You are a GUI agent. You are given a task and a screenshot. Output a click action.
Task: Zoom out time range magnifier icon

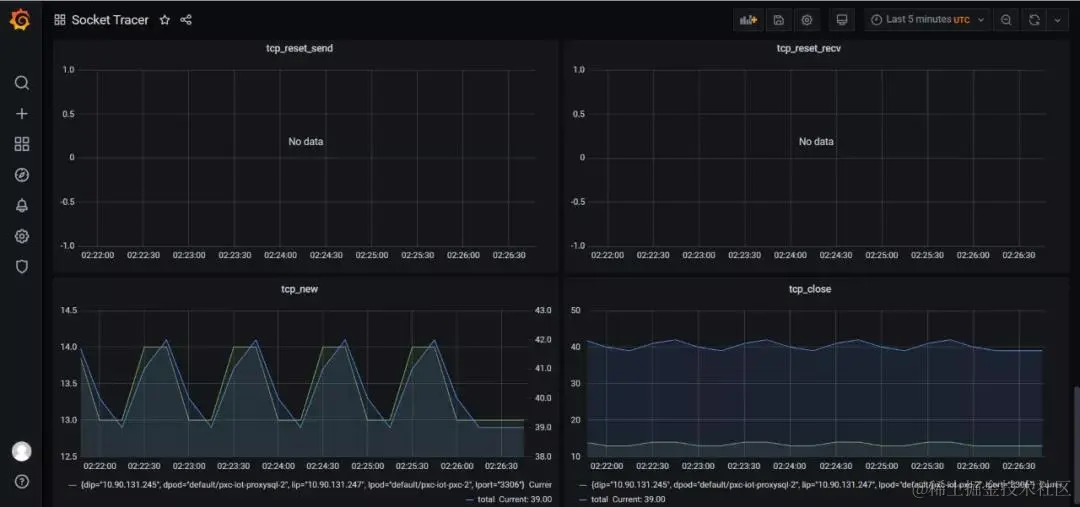click(1006, 20)
